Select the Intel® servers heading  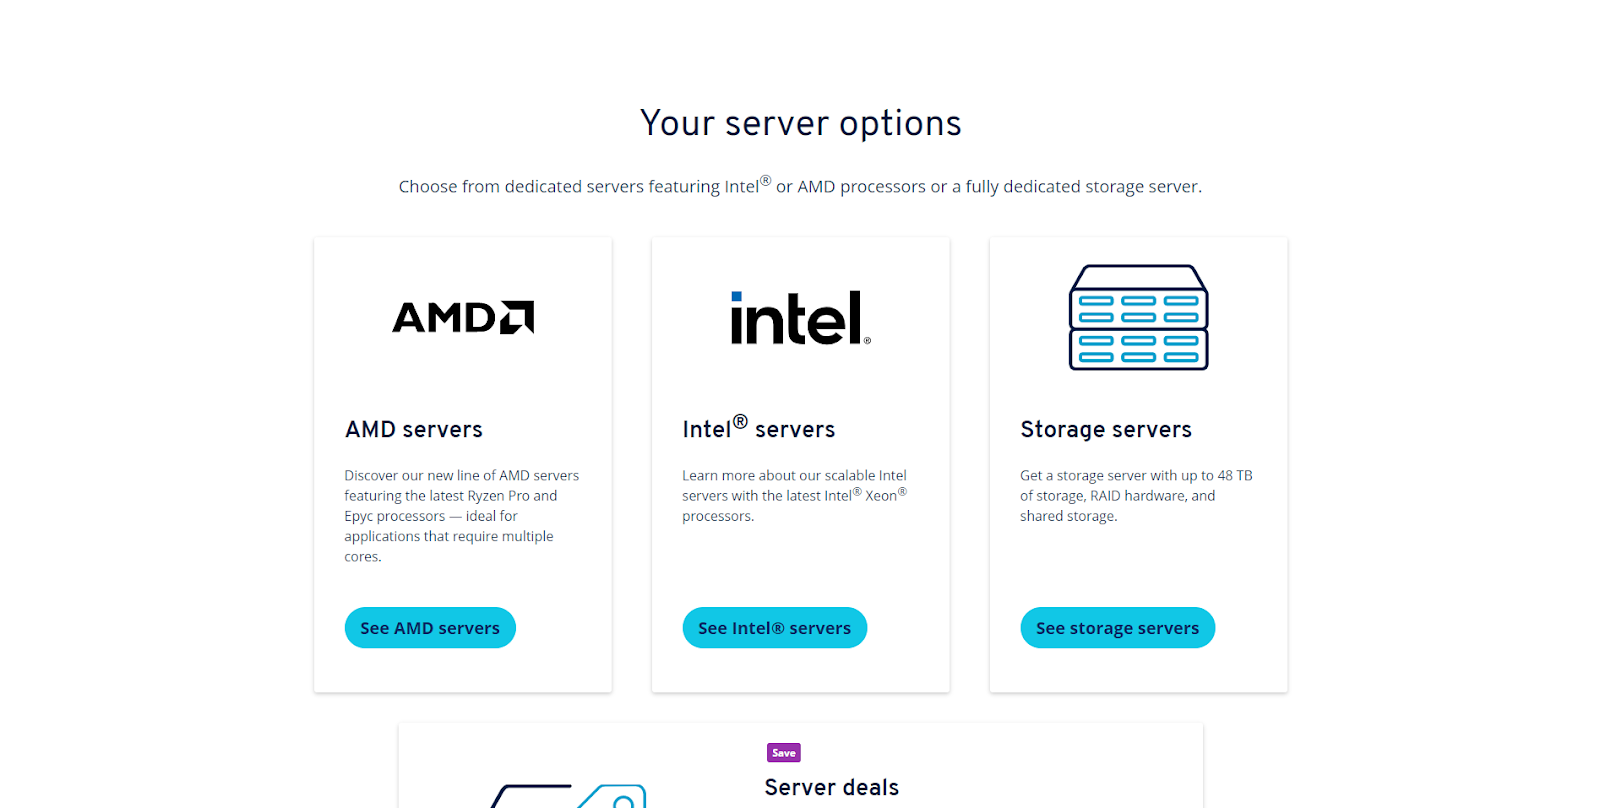[759, 428]
